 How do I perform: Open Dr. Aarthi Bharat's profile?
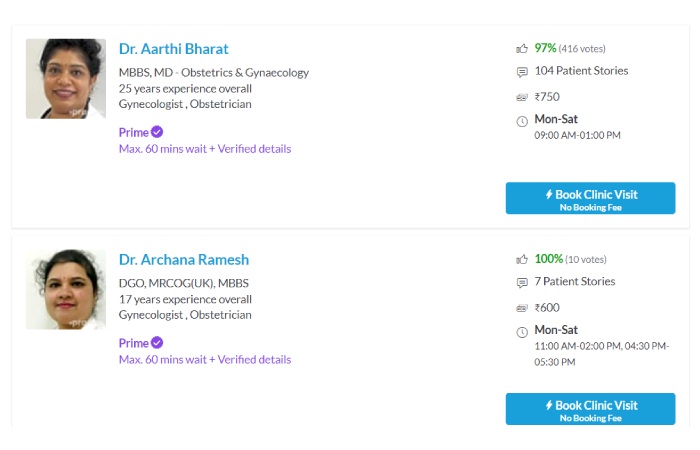tap(174, 49)
